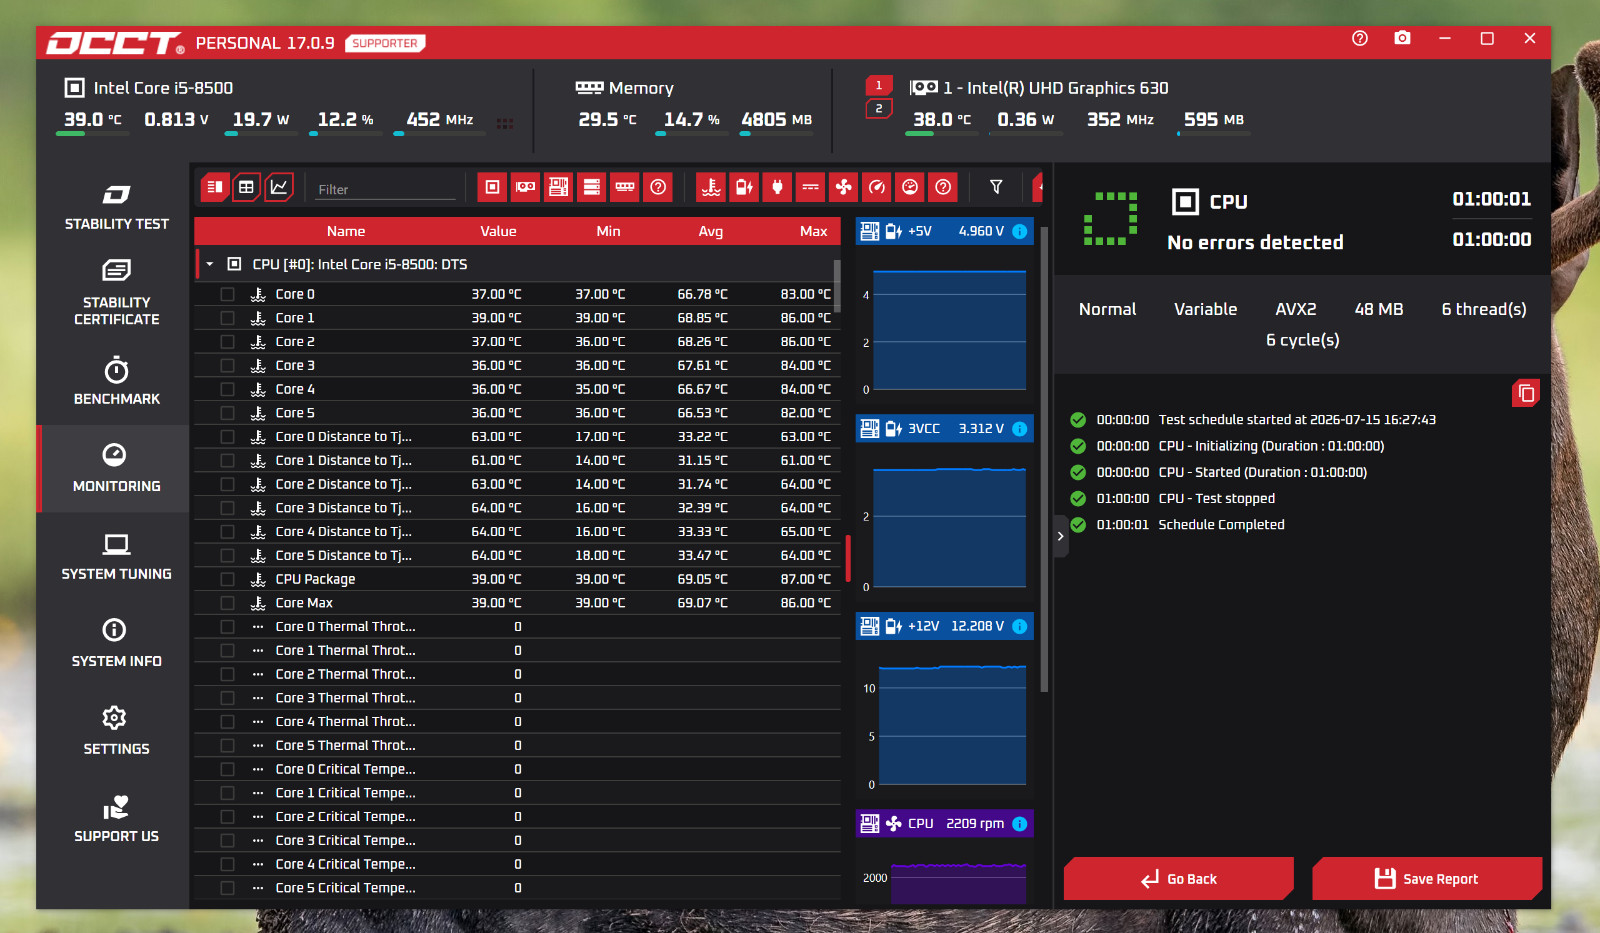Image resolution: width=1600 pixels, height=933 pixels.
Task: Check the CPU Package row checkbox
Action: pos(228,579)
